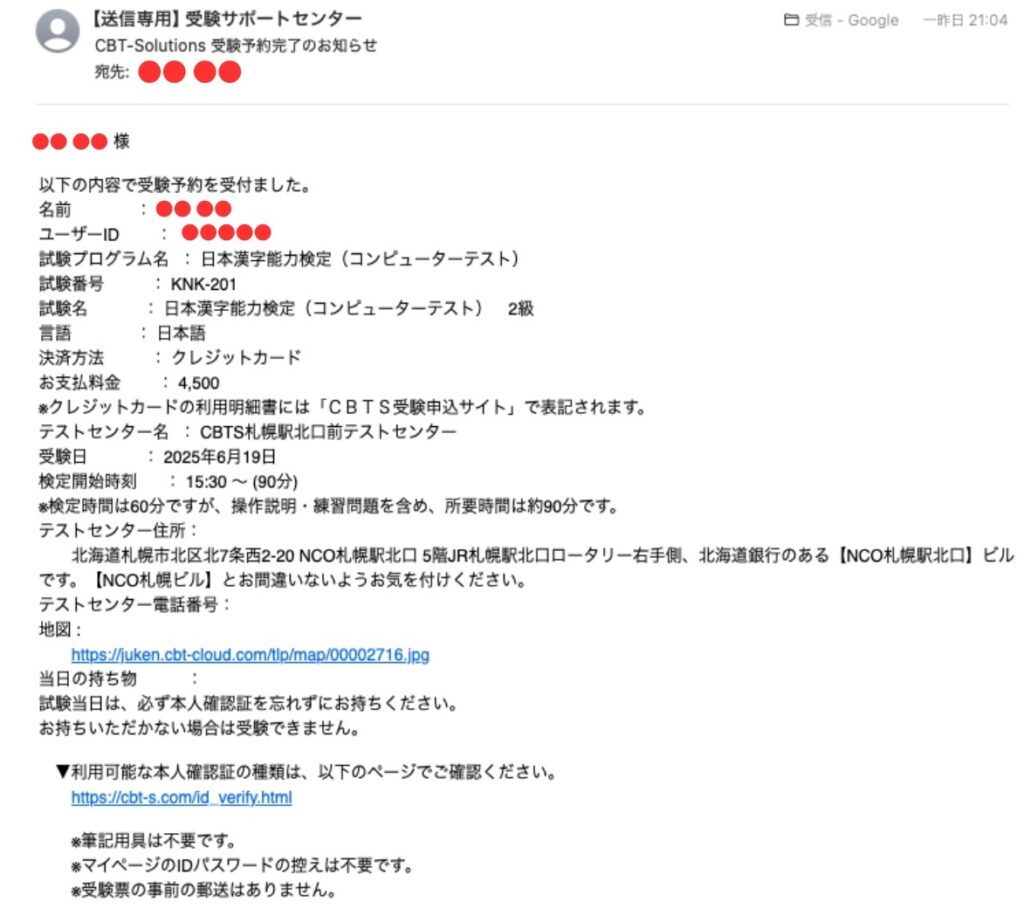The width and height of the screenshot is (1024, 909).
Task: Click the テストセンター電話番号 label
Action: (135, 604)
